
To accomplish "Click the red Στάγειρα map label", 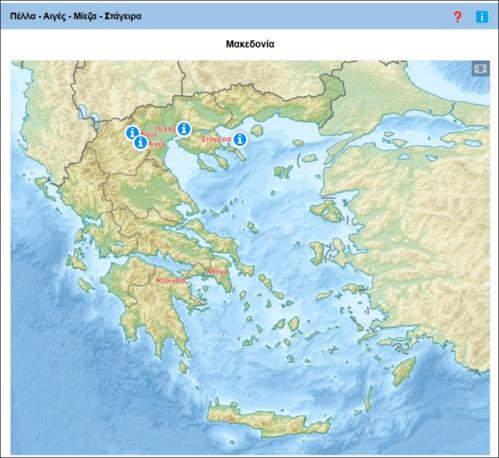I will 217,139.
